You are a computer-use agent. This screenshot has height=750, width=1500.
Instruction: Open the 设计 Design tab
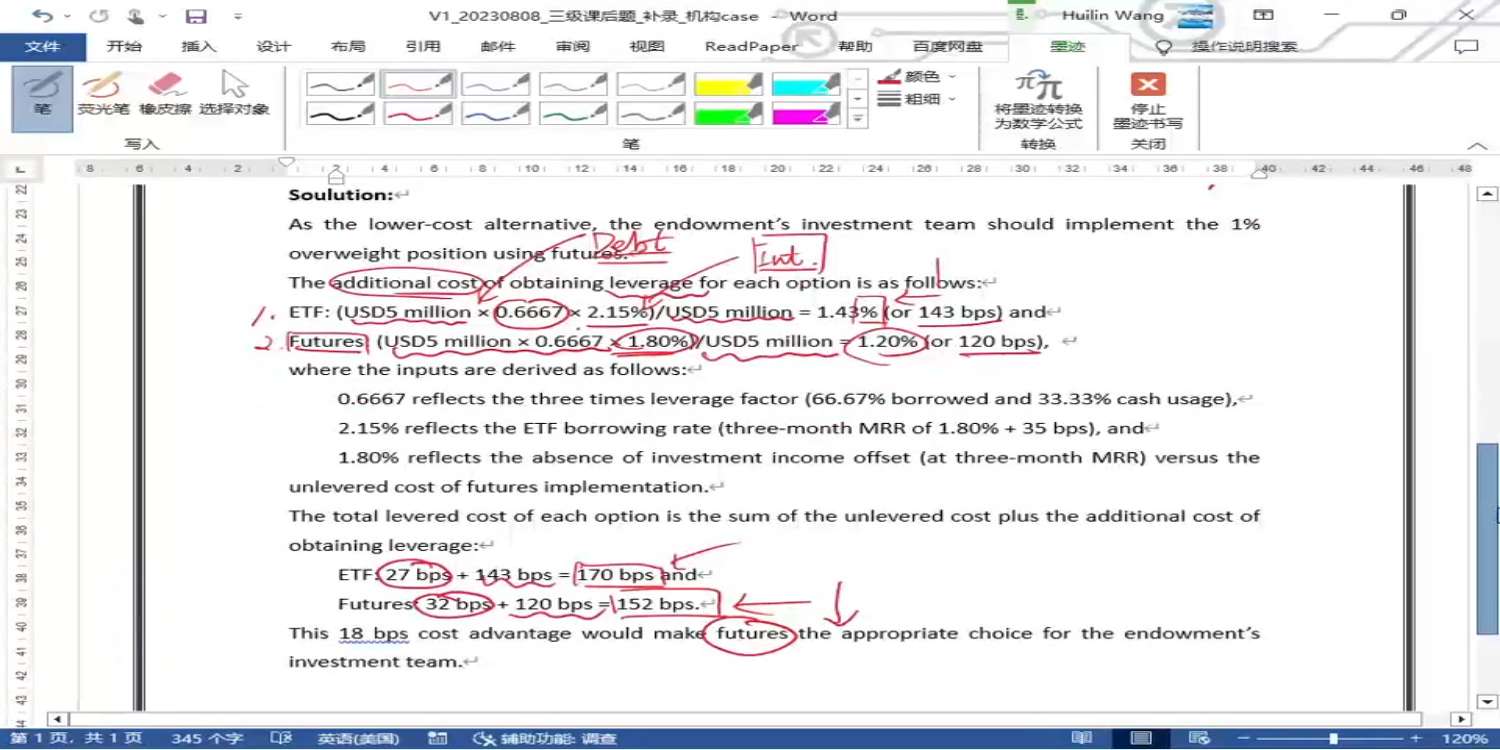(273, 47)
